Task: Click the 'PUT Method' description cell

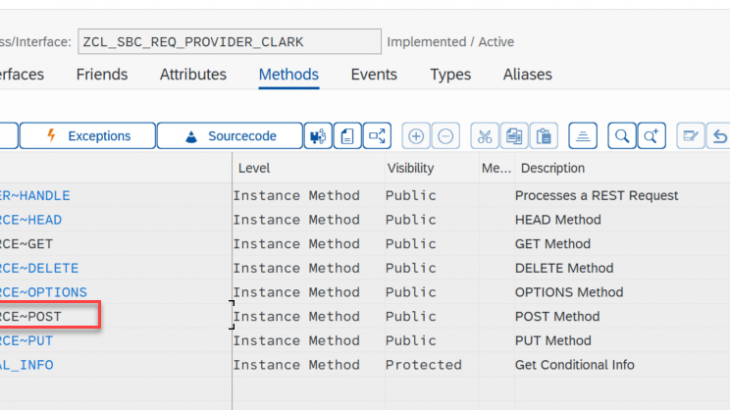Action: 553,341
